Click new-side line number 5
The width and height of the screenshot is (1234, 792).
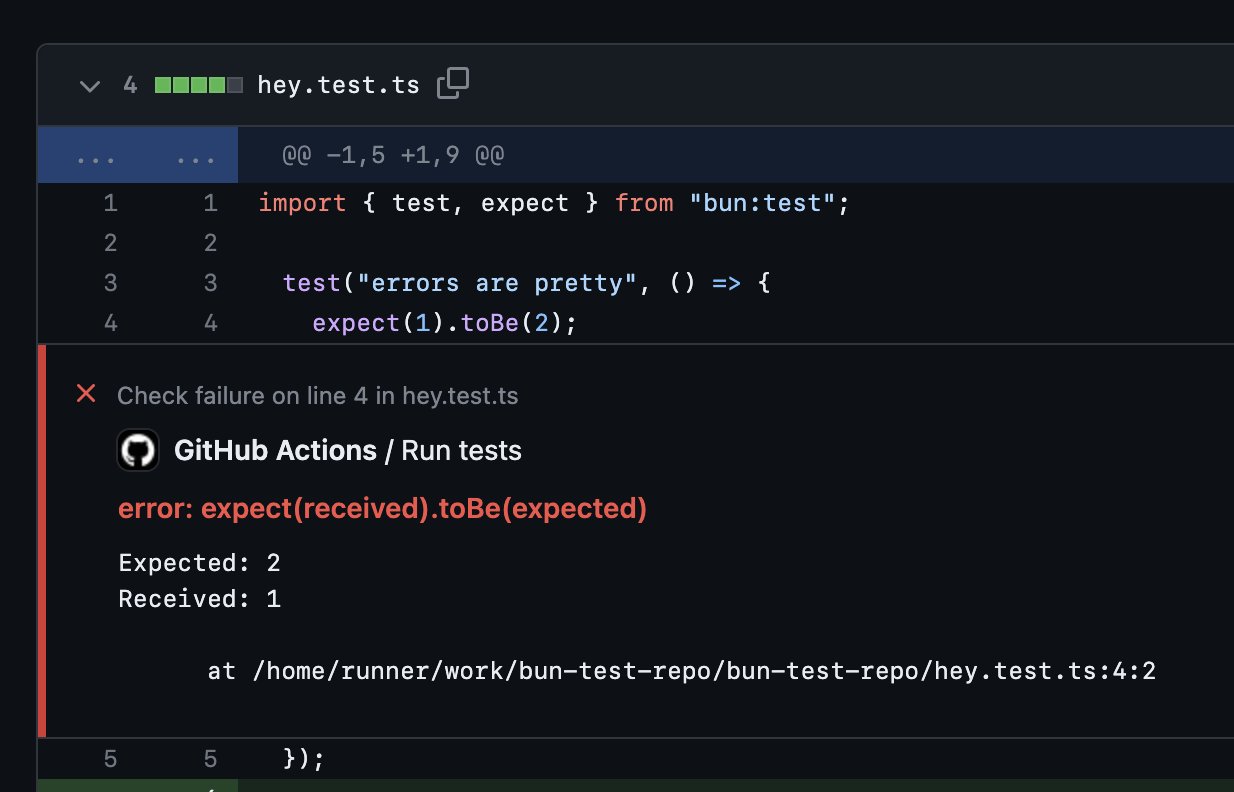(210, 759)
